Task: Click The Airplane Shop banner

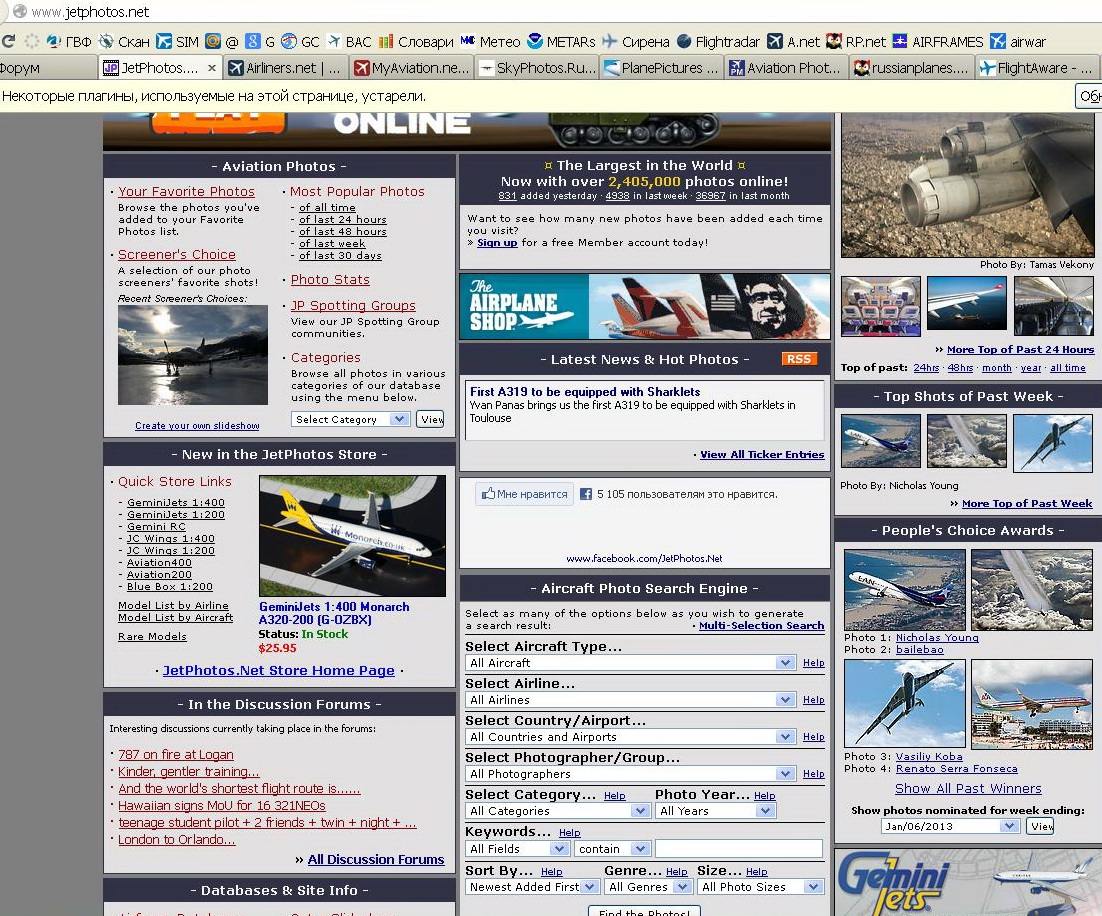Action: tap(644, 306)
